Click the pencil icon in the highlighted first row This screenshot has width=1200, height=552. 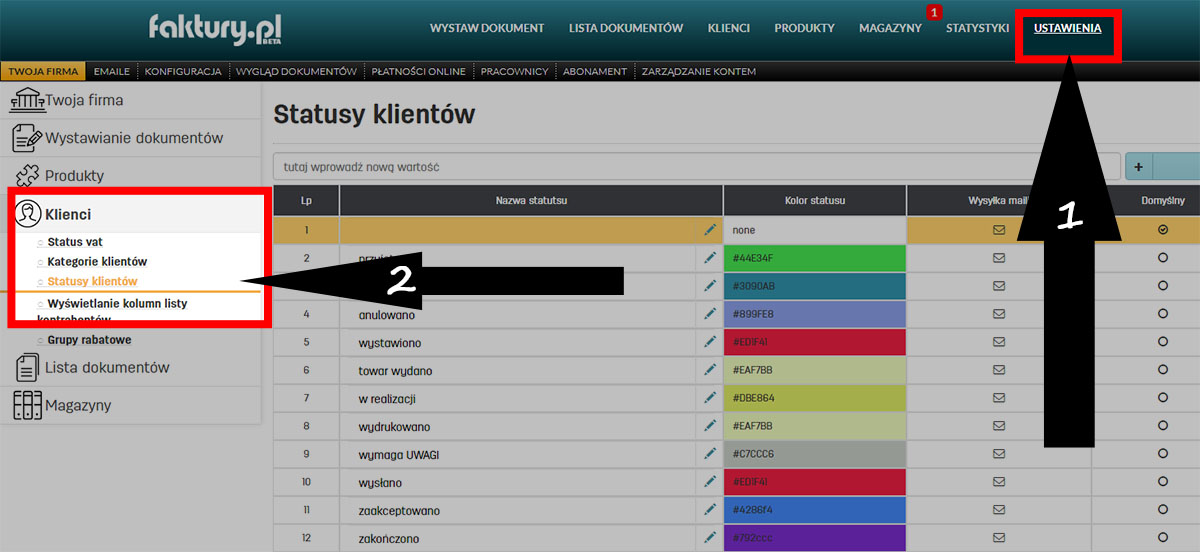click(710, 230)
